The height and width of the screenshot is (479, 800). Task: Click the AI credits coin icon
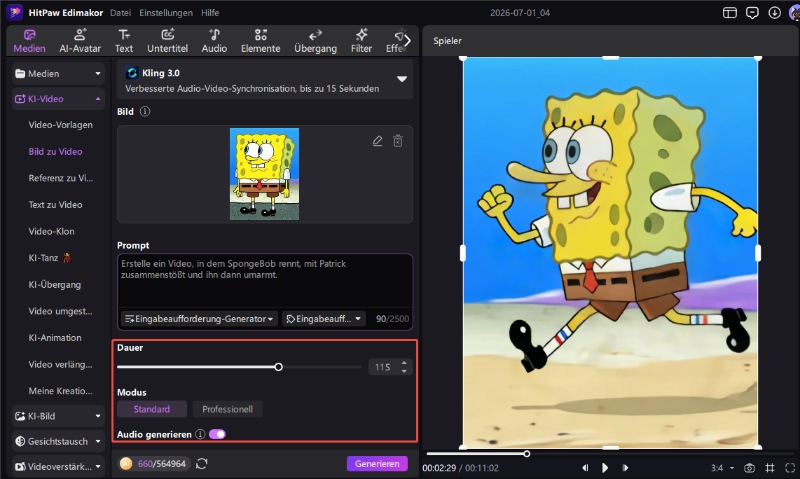pos(126,464)
